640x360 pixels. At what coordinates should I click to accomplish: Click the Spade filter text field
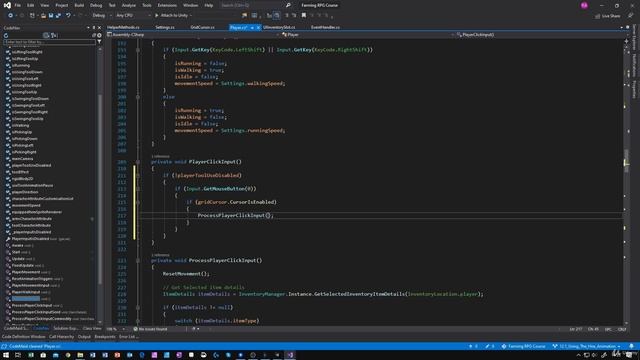click(x=49, y=42)
